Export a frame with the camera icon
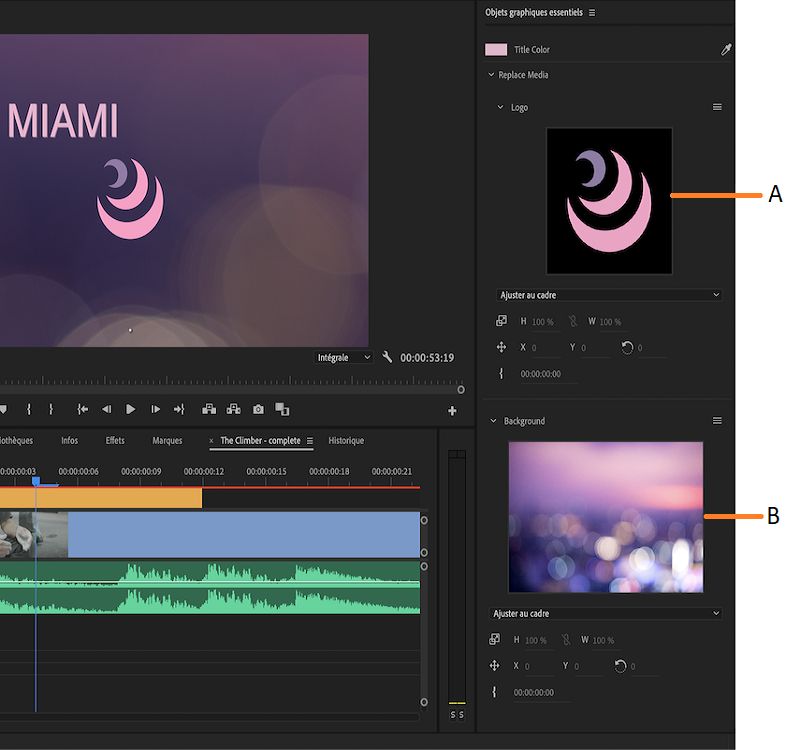786x750 pixels. tap(258, 410)
